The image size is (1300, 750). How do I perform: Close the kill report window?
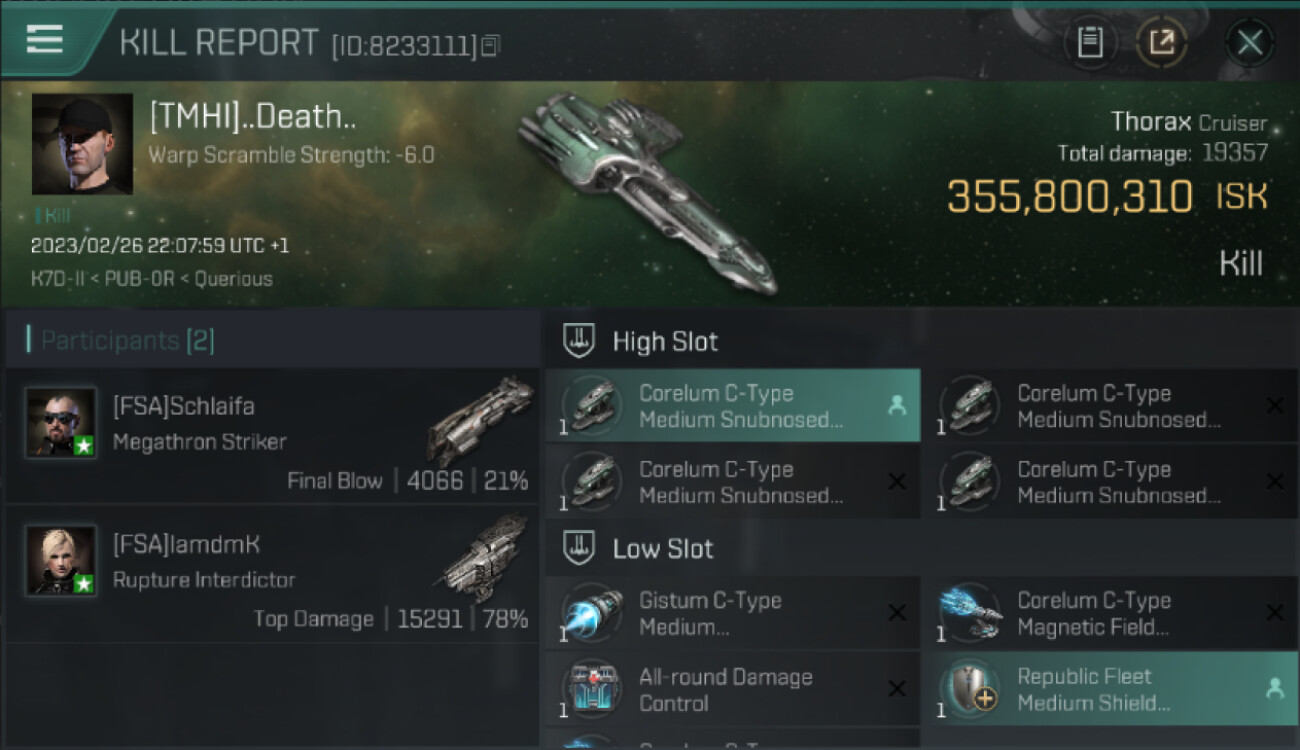point(1250,43)
